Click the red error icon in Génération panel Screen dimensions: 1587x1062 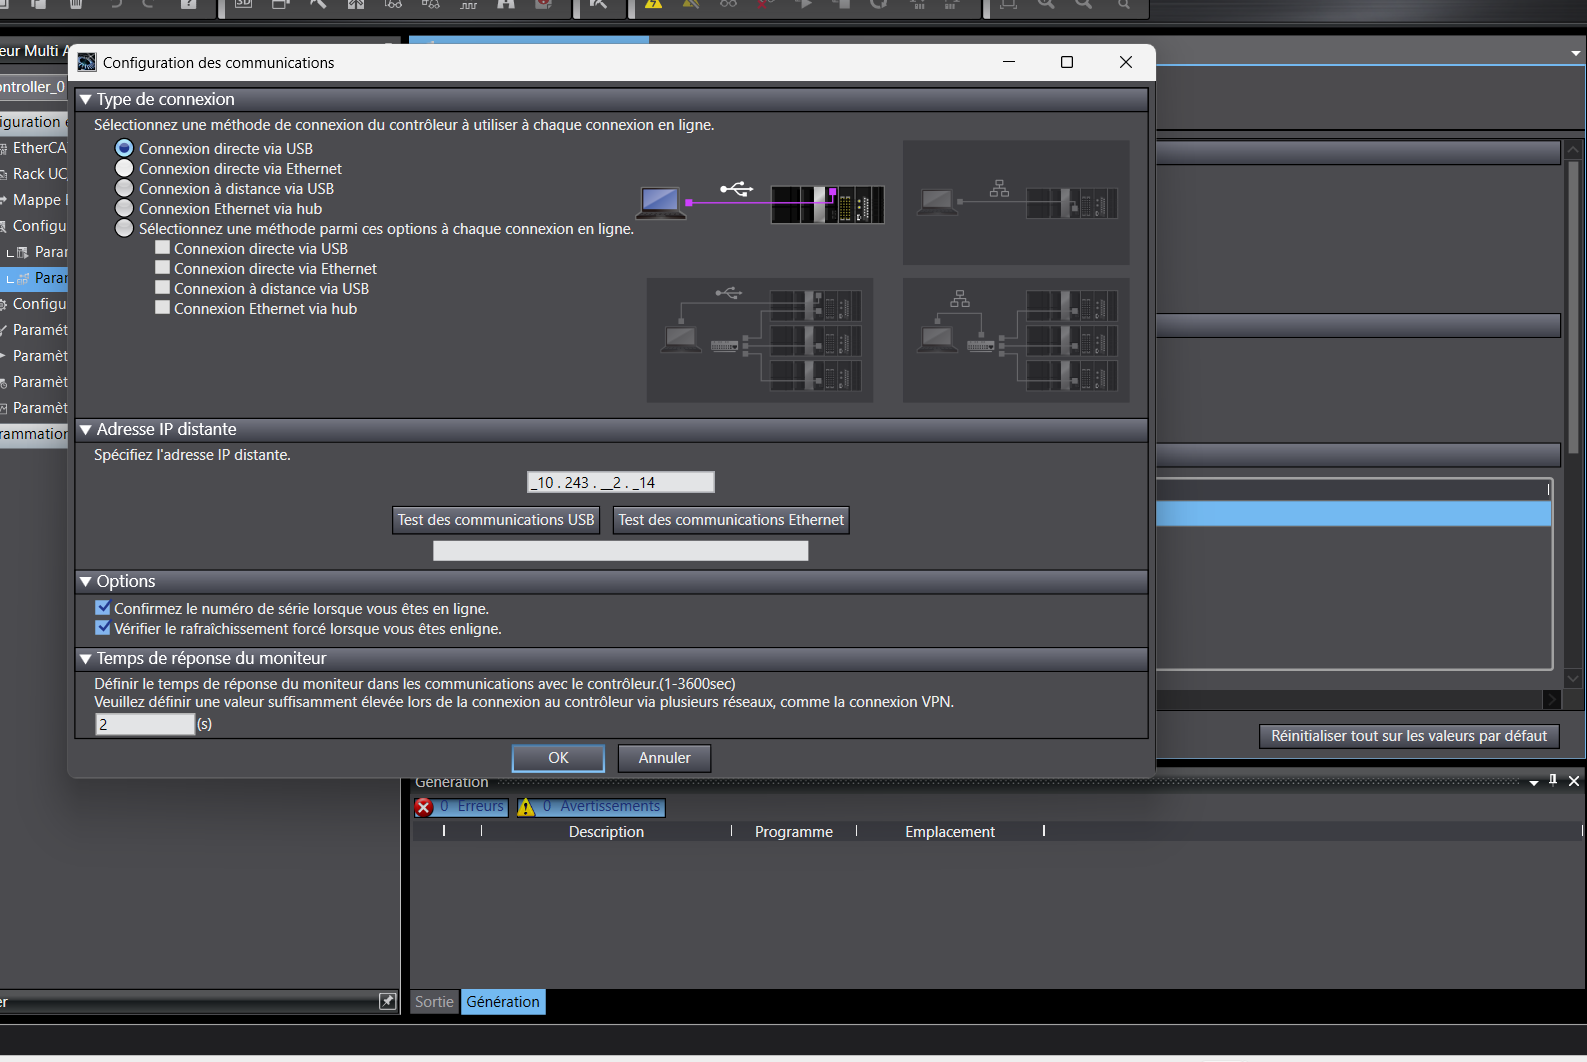[x=424, y=807]
